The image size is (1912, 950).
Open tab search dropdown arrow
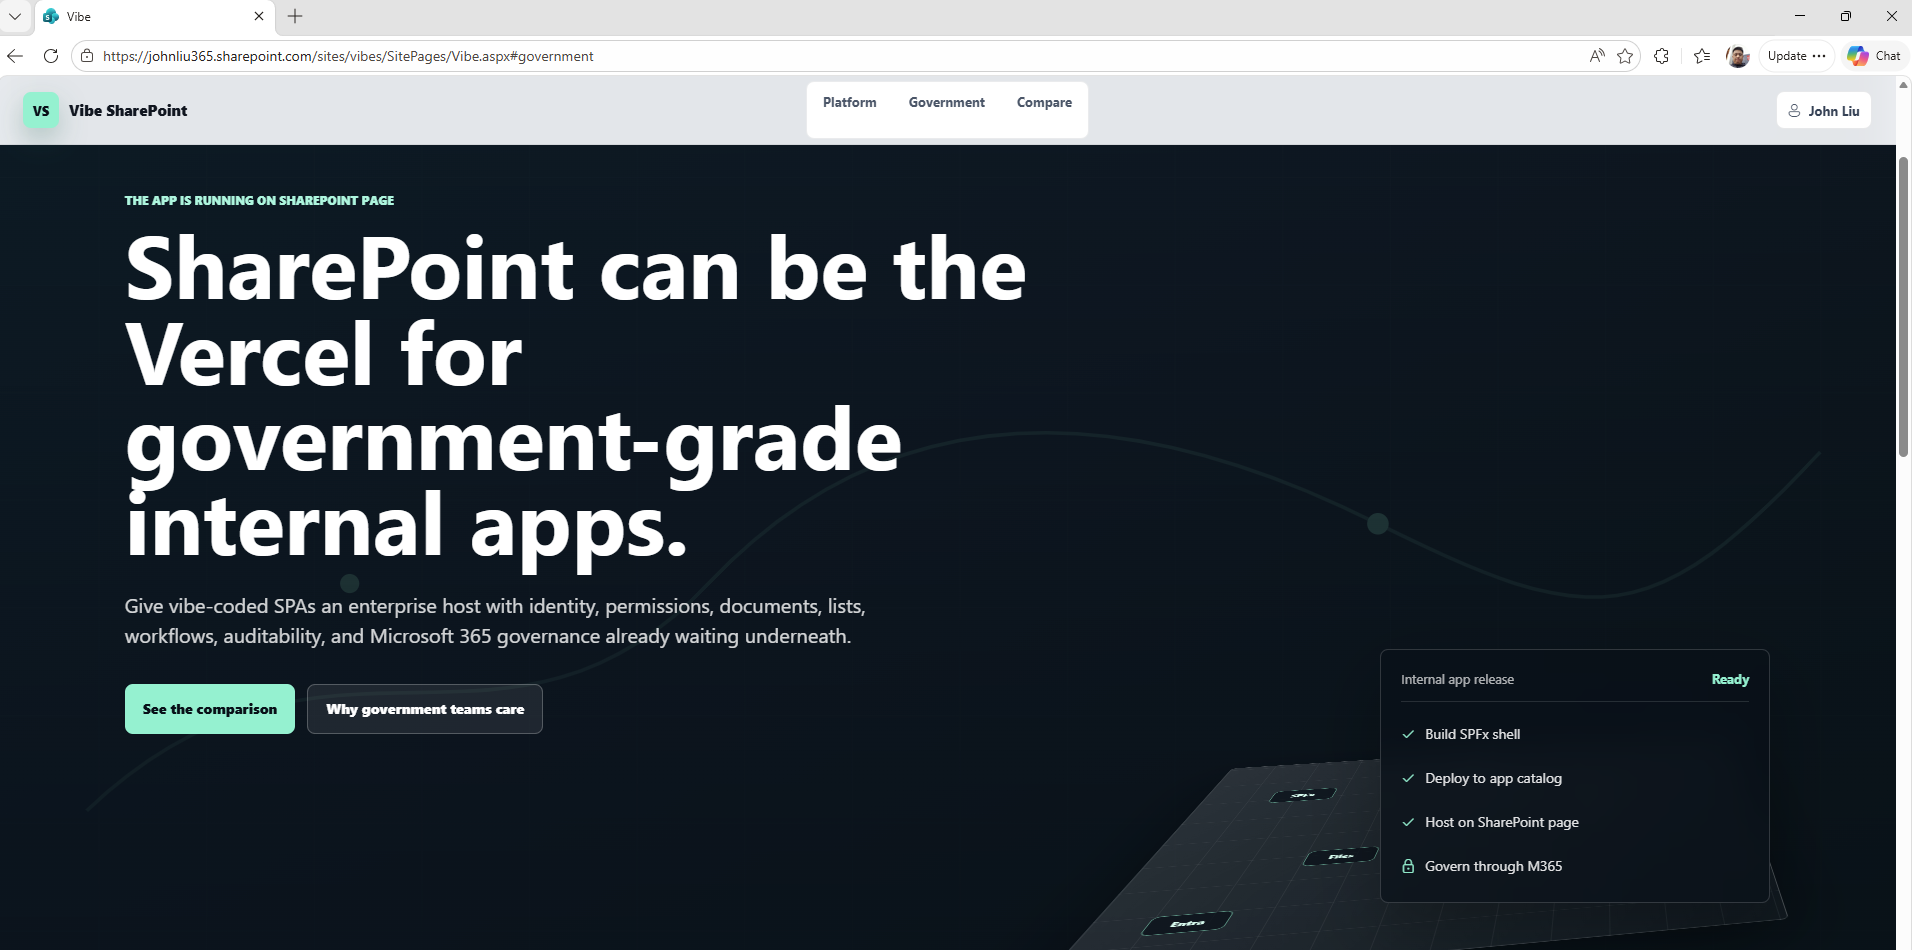point(15,16)
